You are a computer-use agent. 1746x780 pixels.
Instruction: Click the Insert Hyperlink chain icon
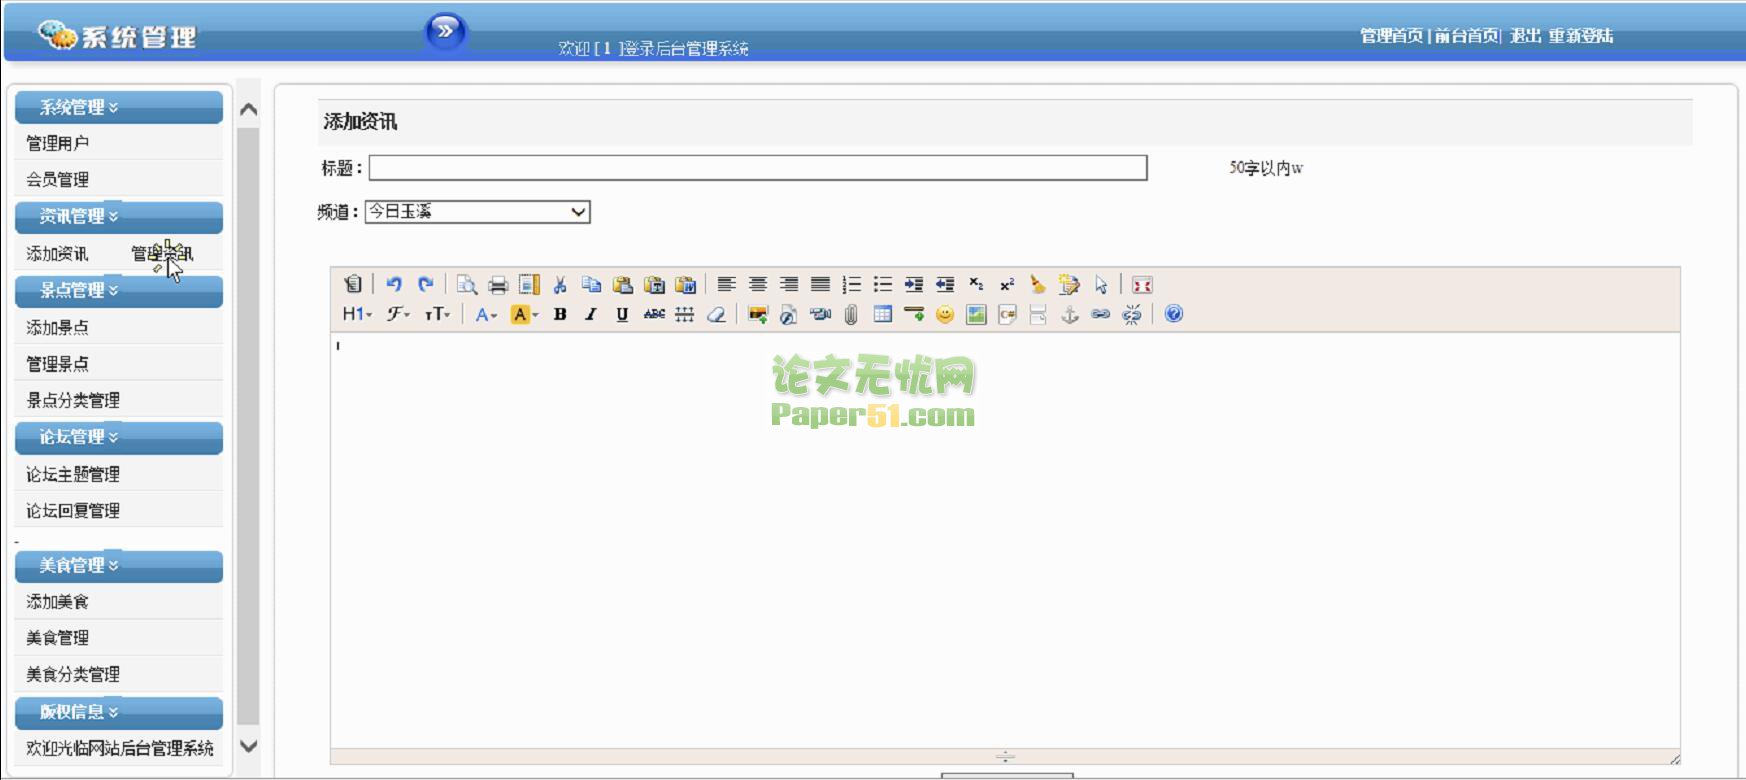(x=1100, y=314)
